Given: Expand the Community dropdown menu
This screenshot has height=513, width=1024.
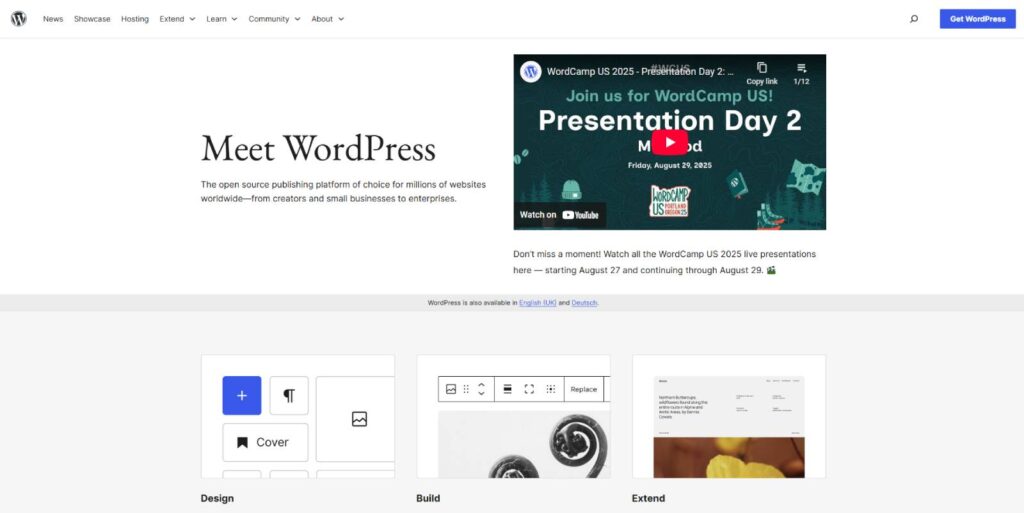Looking at the screenshot, I should [274, 19].
